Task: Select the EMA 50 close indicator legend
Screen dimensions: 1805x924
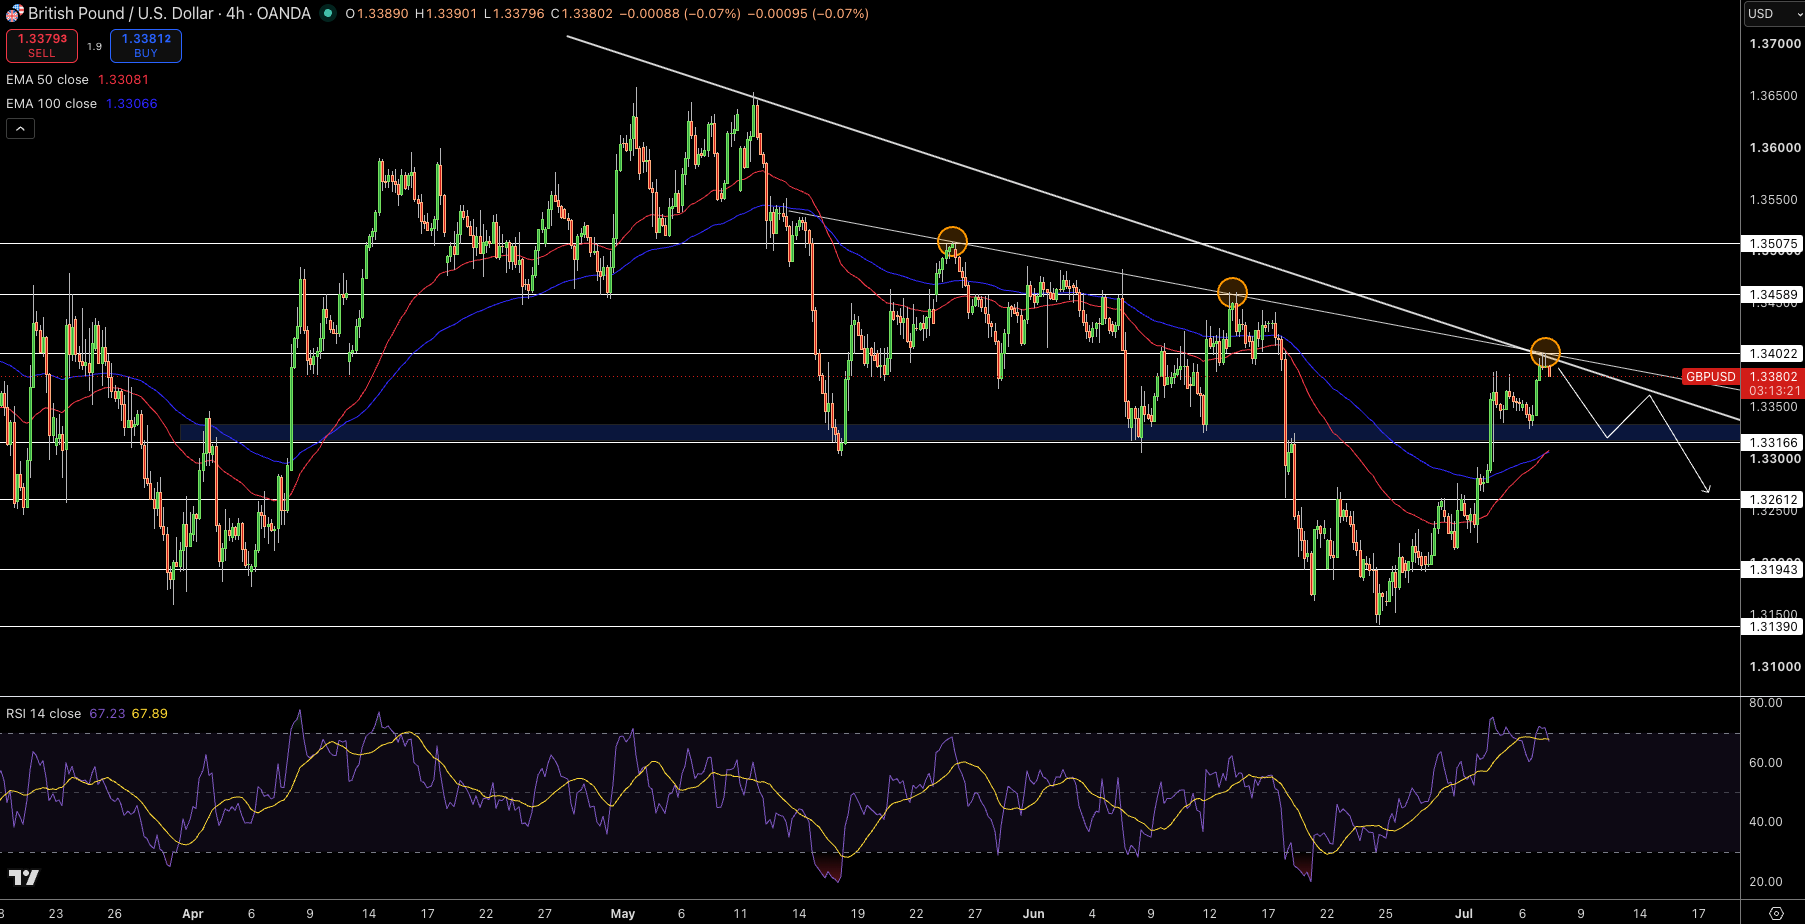Action: click(x=47, y=80)
